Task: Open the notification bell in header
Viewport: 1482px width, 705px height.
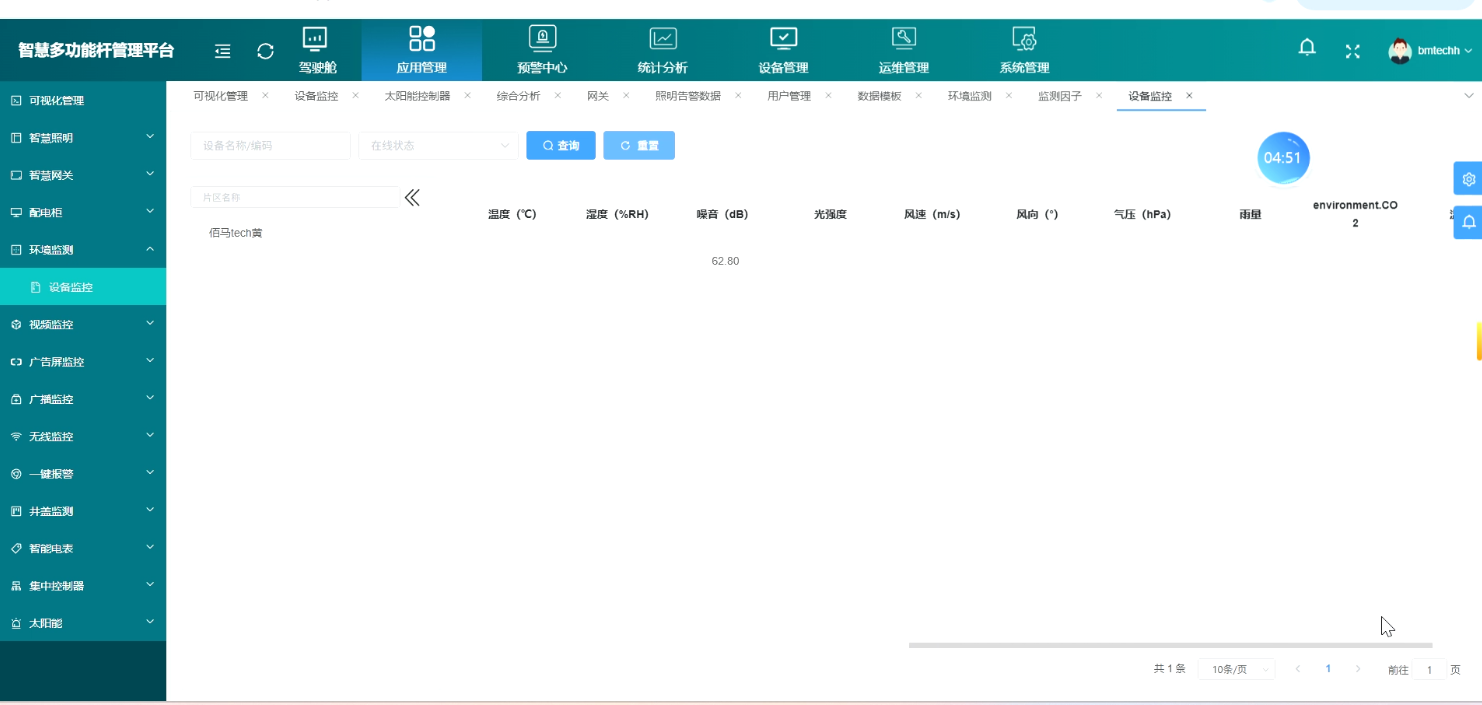Action: (1307, 48)
